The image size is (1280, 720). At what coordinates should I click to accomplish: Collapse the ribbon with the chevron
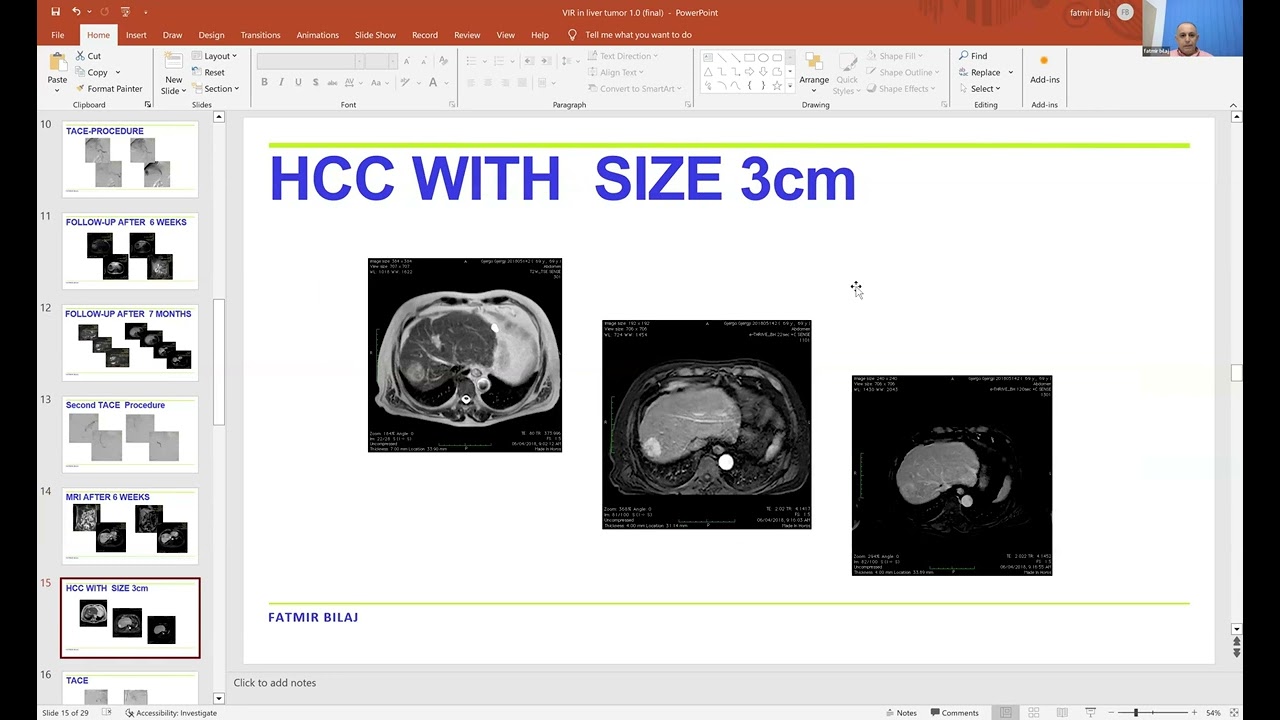[x=1233, y=105]
